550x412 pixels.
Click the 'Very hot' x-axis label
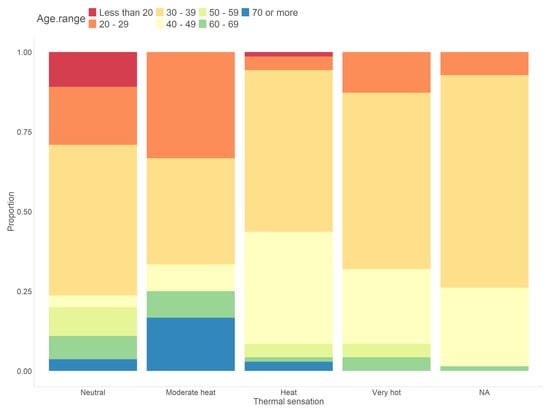tap(387, 392)
